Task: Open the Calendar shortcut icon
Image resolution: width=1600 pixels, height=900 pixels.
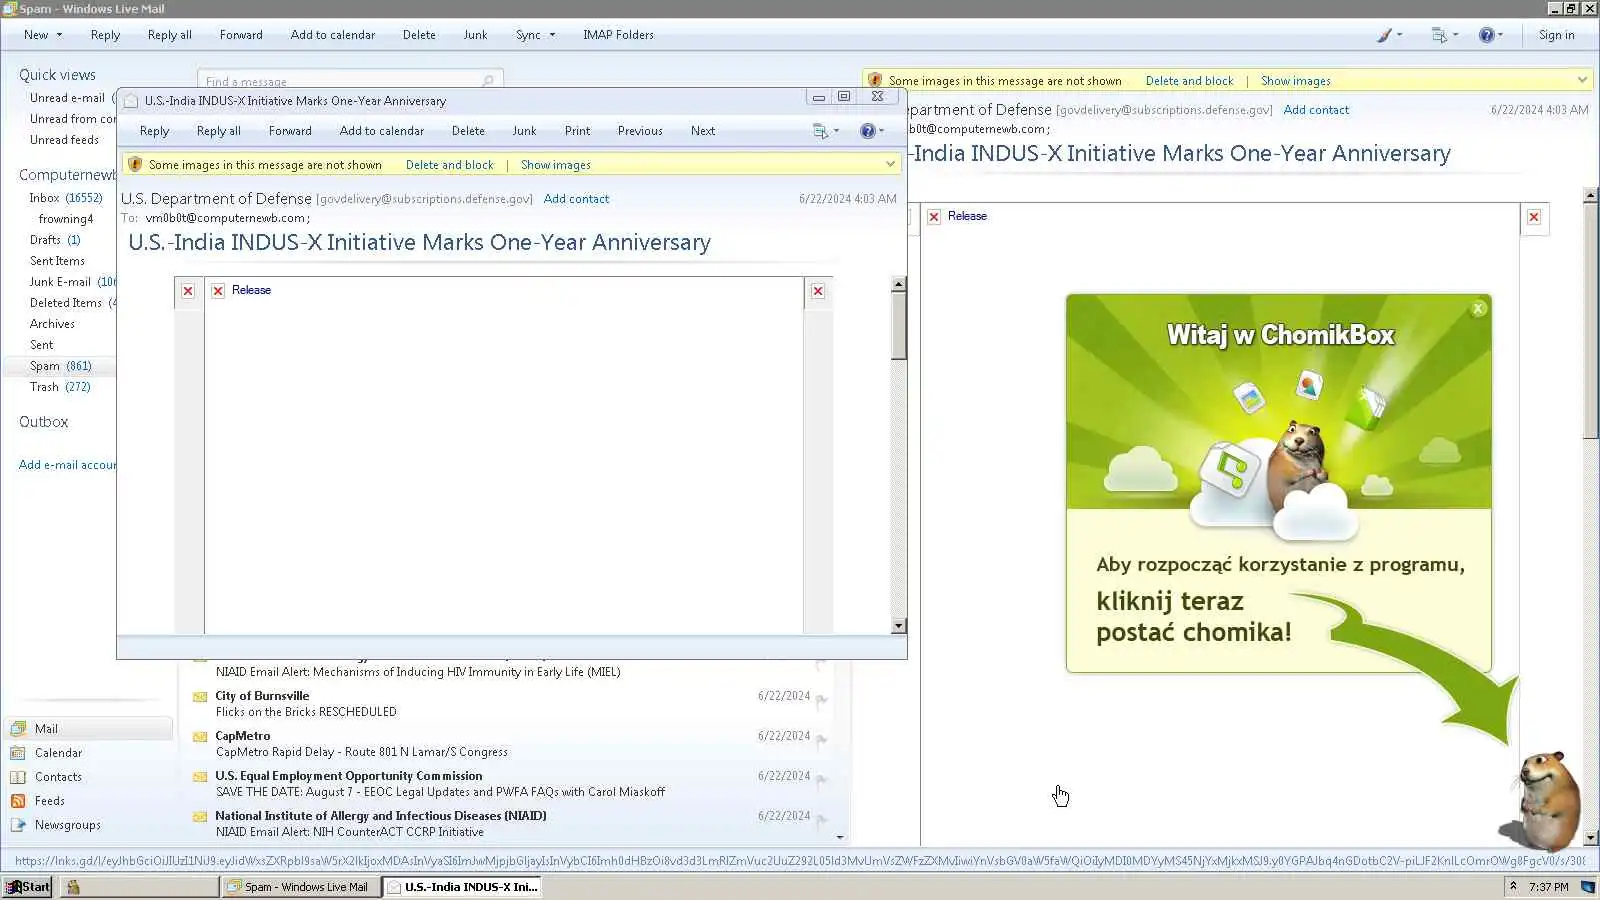Action: [18, 753]
